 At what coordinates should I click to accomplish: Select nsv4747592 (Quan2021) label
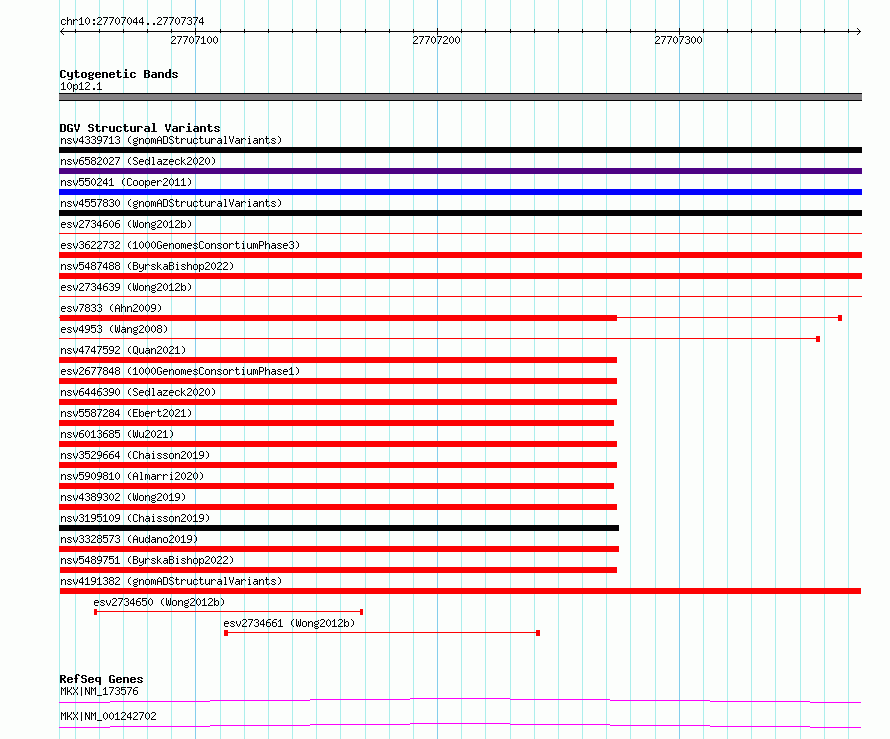123,350
